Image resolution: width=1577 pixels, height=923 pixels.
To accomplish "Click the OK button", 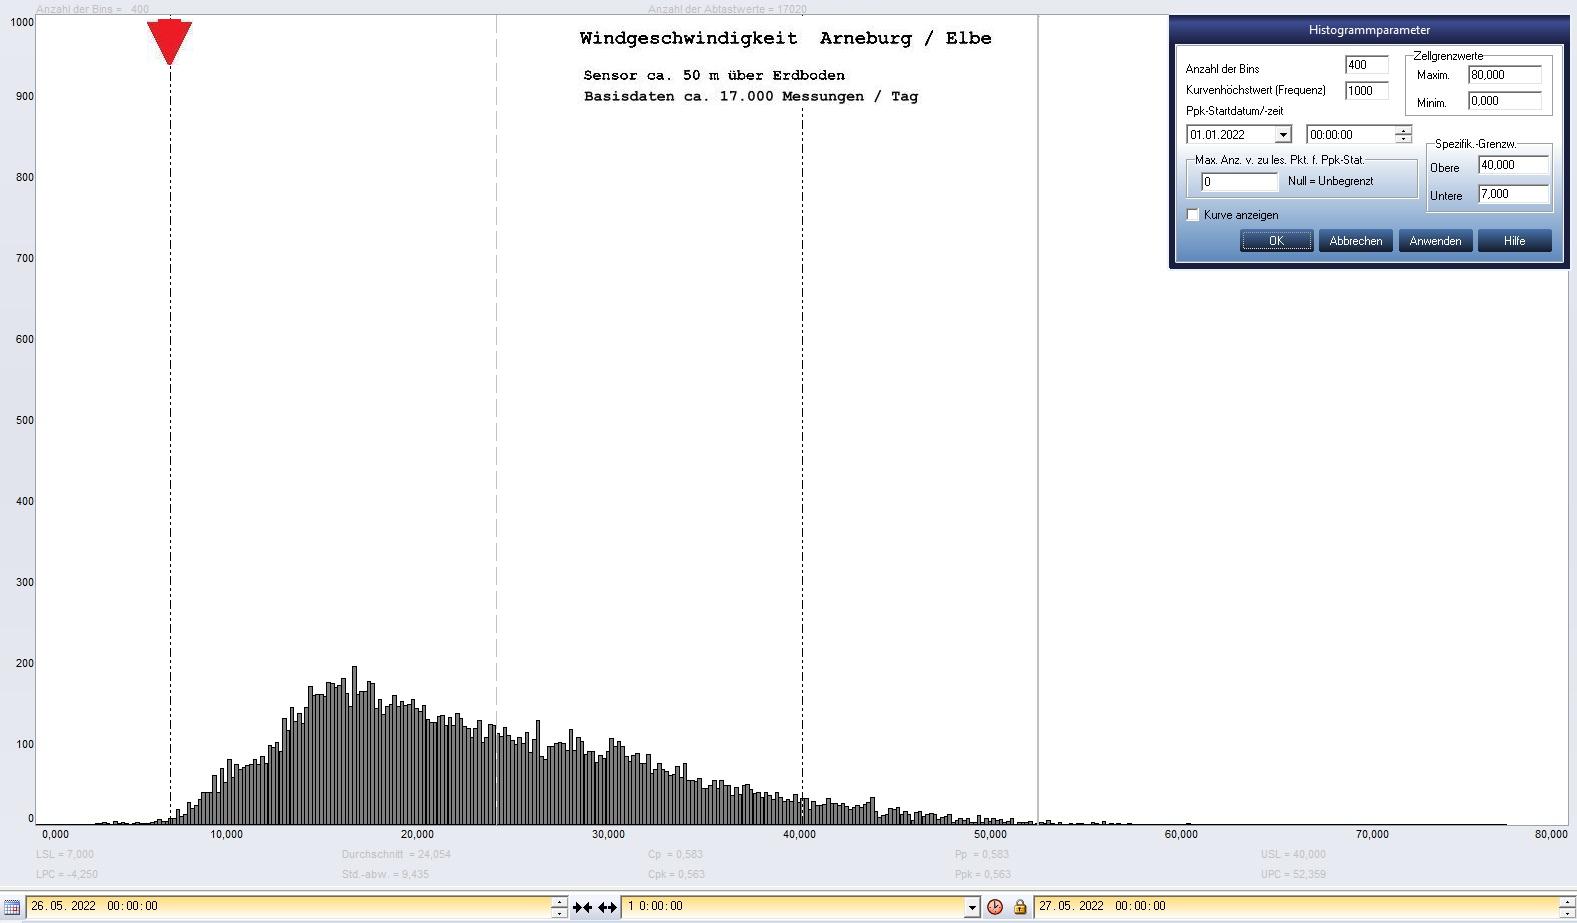I will 1277,241.
